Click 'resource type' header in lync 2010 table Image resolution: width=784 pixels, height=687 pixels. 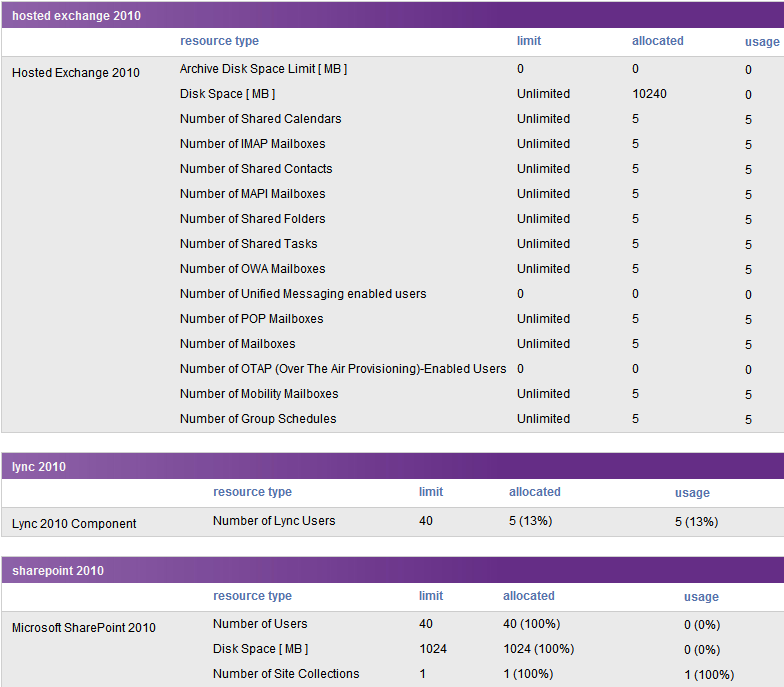[252, 492]
